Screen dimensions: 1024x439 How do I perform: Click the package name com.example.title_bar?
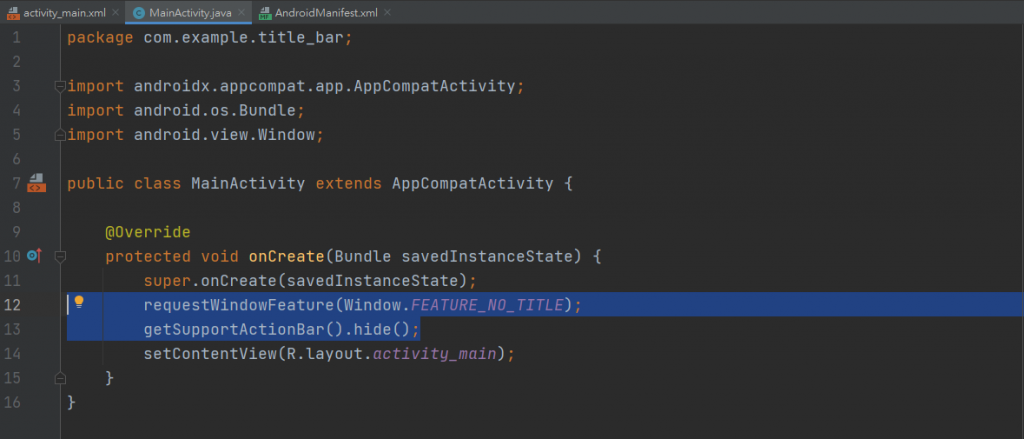point(243,37)
